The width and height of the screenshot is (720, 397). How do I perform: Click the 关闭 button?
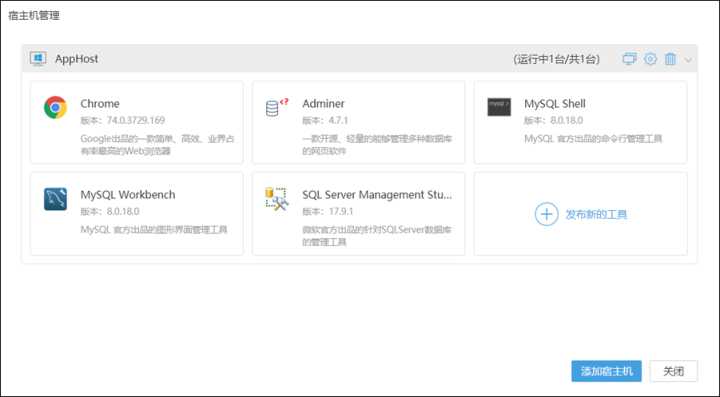click(x=674, y=371)
